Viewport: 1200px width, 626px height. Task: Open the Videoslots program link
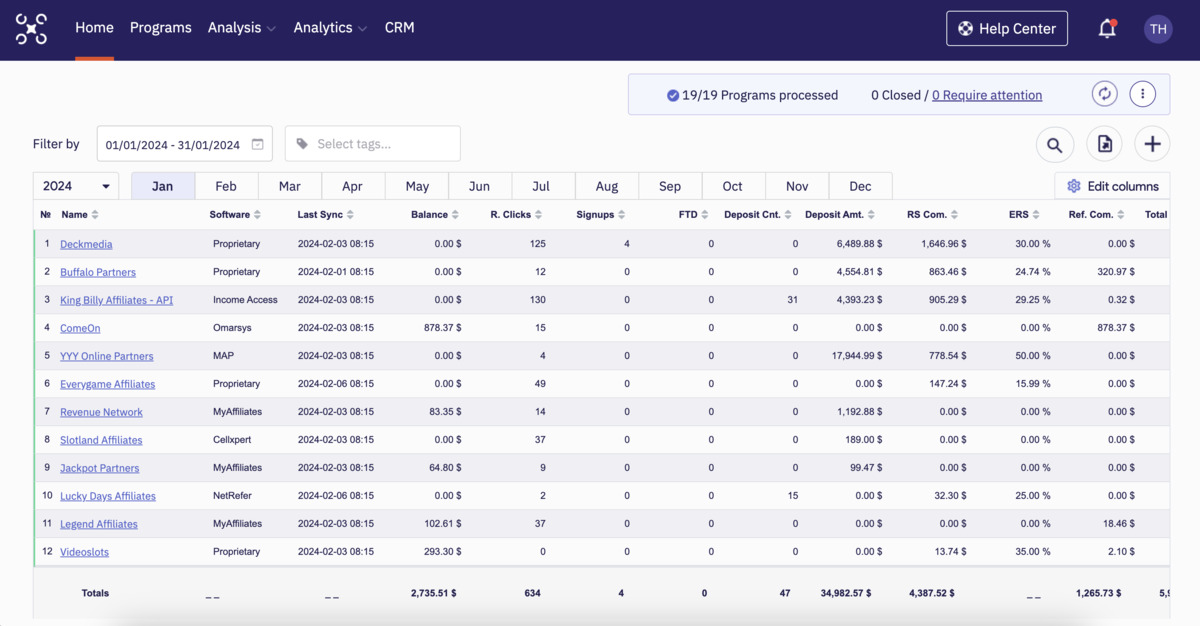tap(84, 552)
